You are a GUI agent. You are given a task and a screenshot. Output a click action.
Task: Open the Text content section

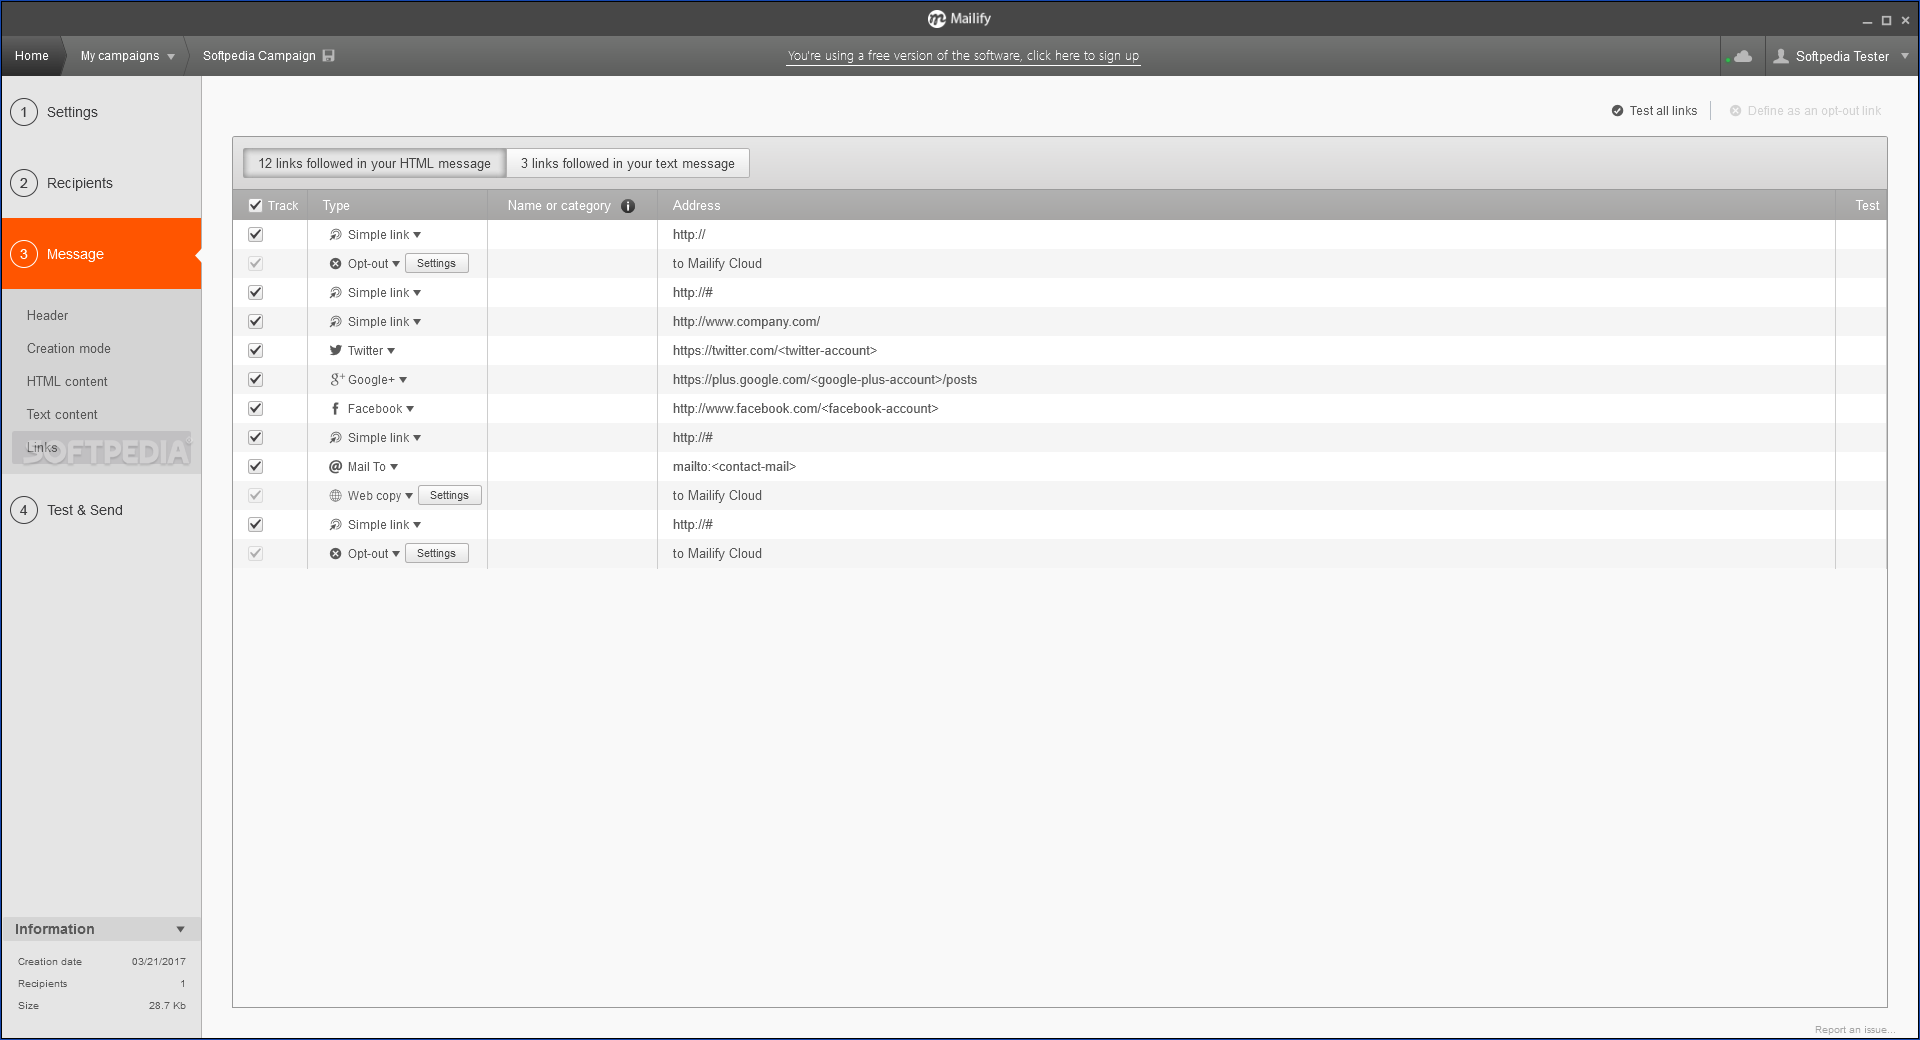click(x=62, y=415)
